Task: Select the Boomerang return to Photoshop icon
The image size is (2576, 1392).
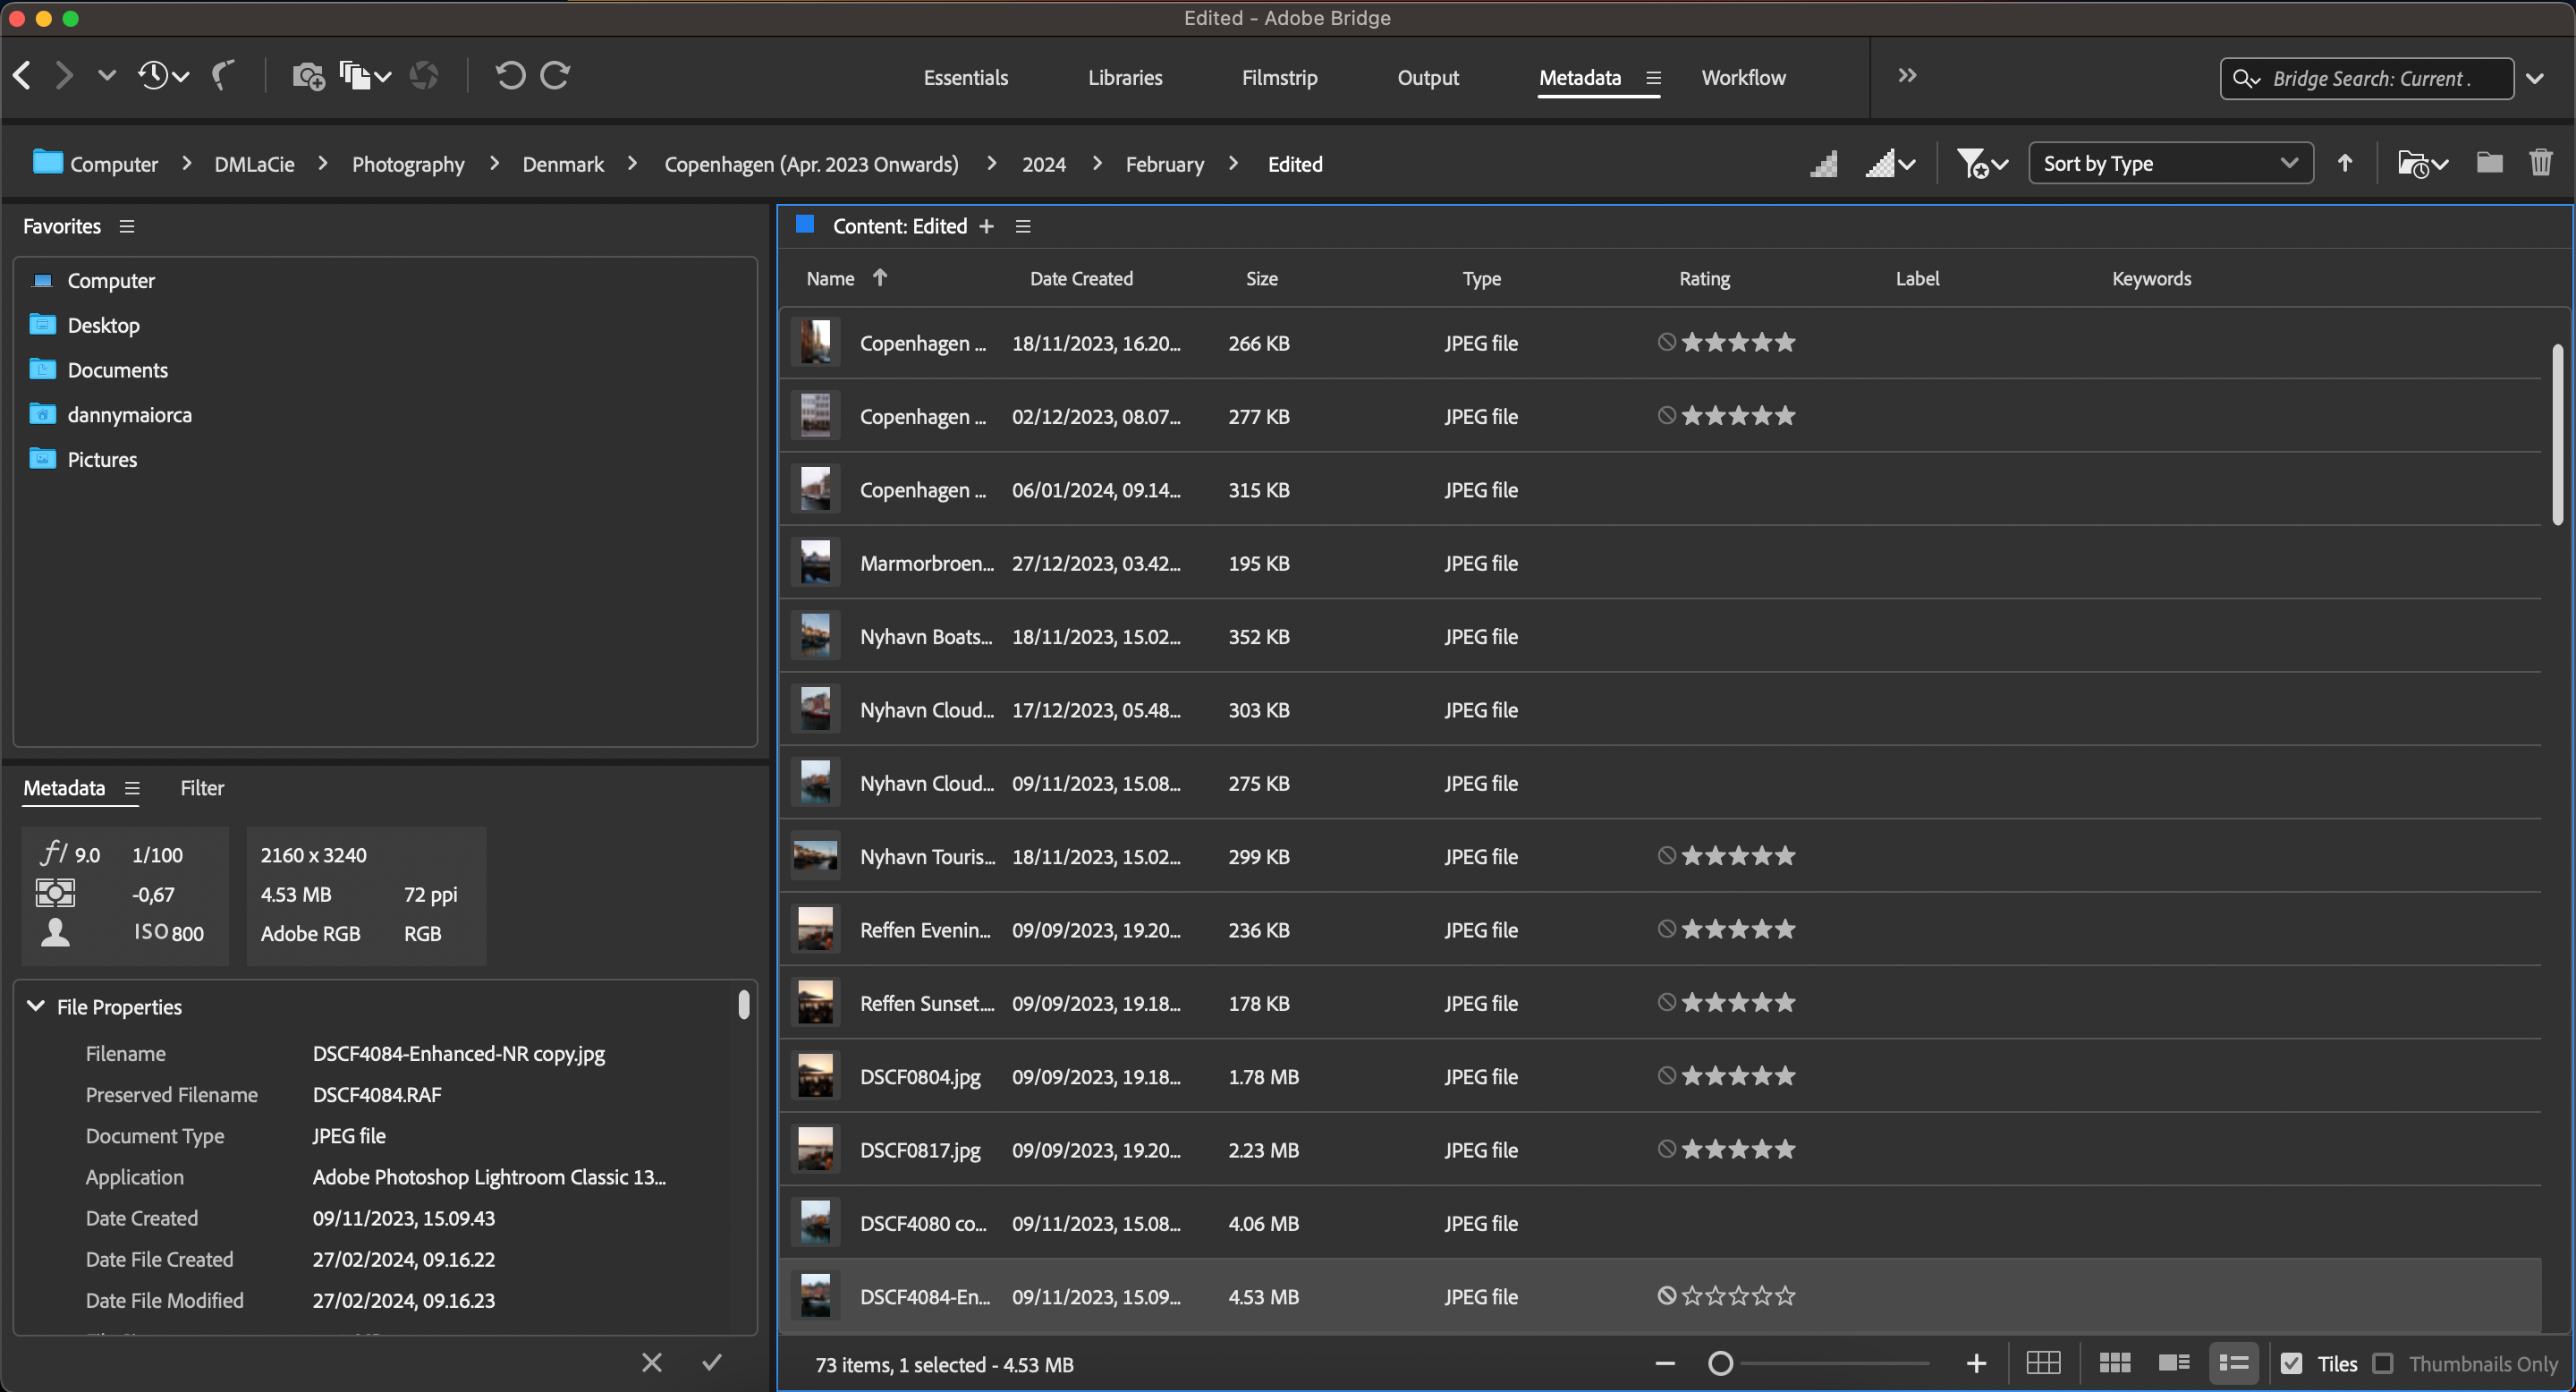Action: (224, 75)
